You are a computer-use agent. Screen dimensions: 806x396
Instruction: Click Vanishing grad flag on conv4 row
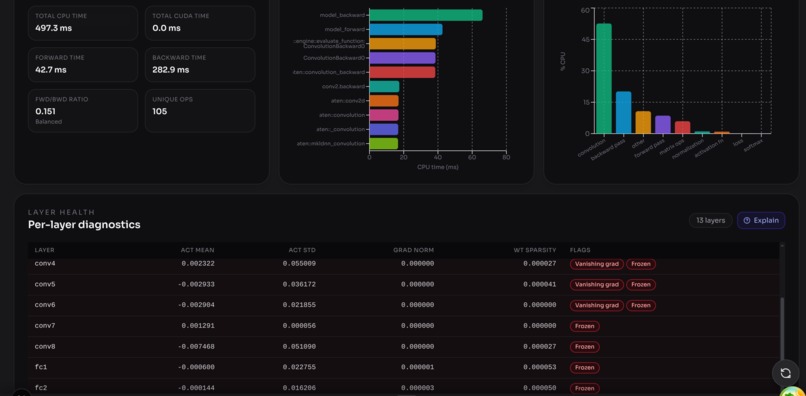click(x=596, y=264)
